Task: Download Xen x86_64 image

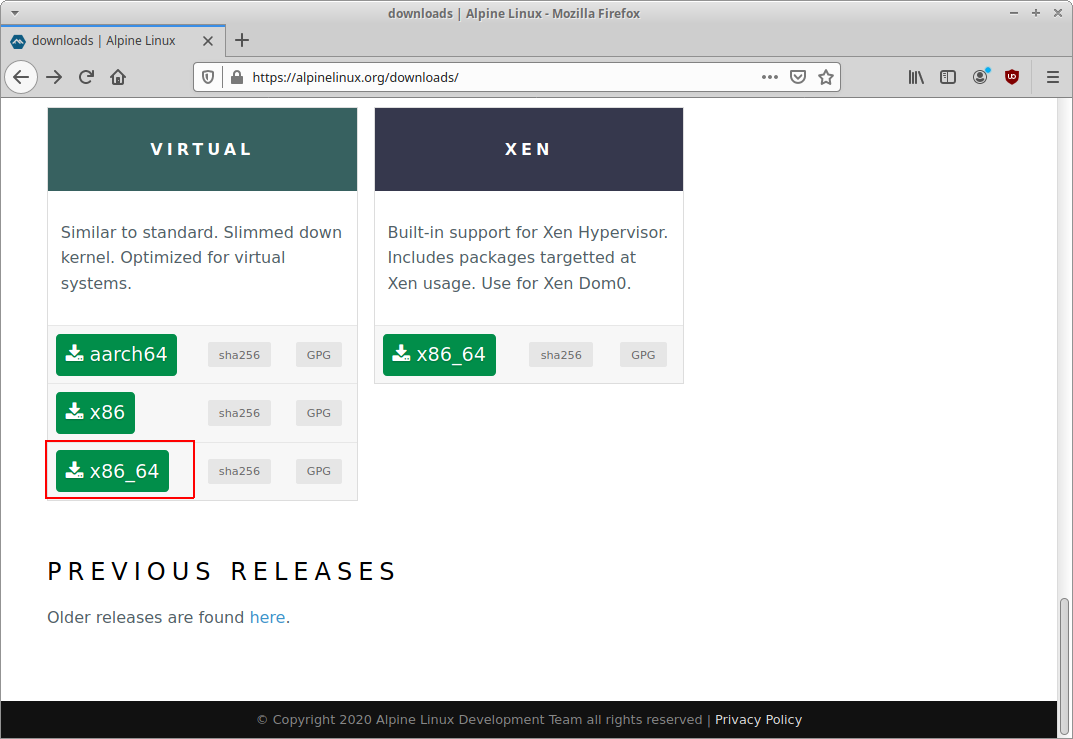Action: pos(439,354)
